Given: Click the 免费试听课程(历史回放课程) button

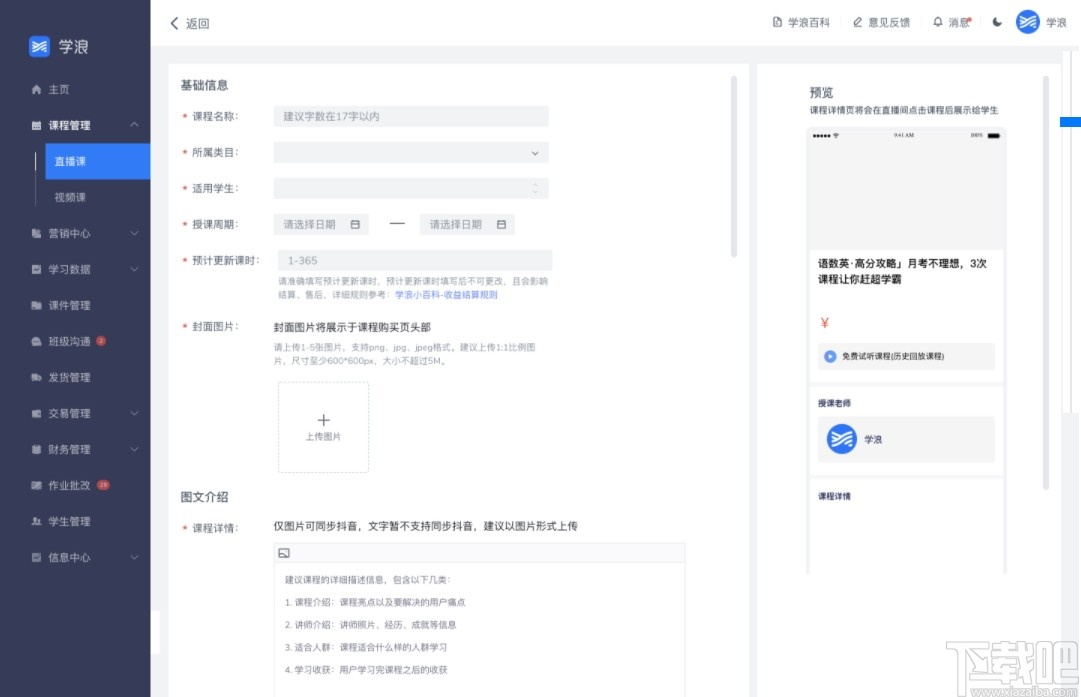Looking at the screenshot, I should point(906,356).
